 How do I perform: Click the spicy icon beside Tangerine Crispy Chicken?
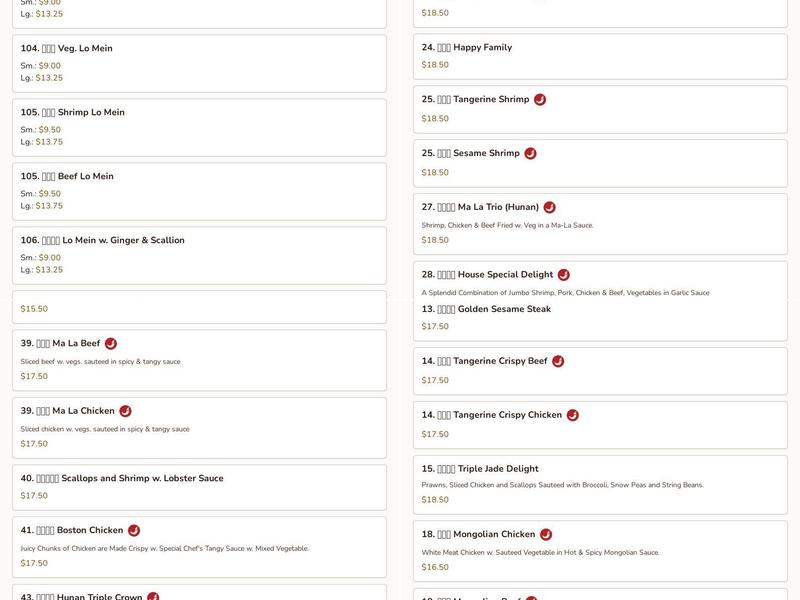(x=572, y=415)
